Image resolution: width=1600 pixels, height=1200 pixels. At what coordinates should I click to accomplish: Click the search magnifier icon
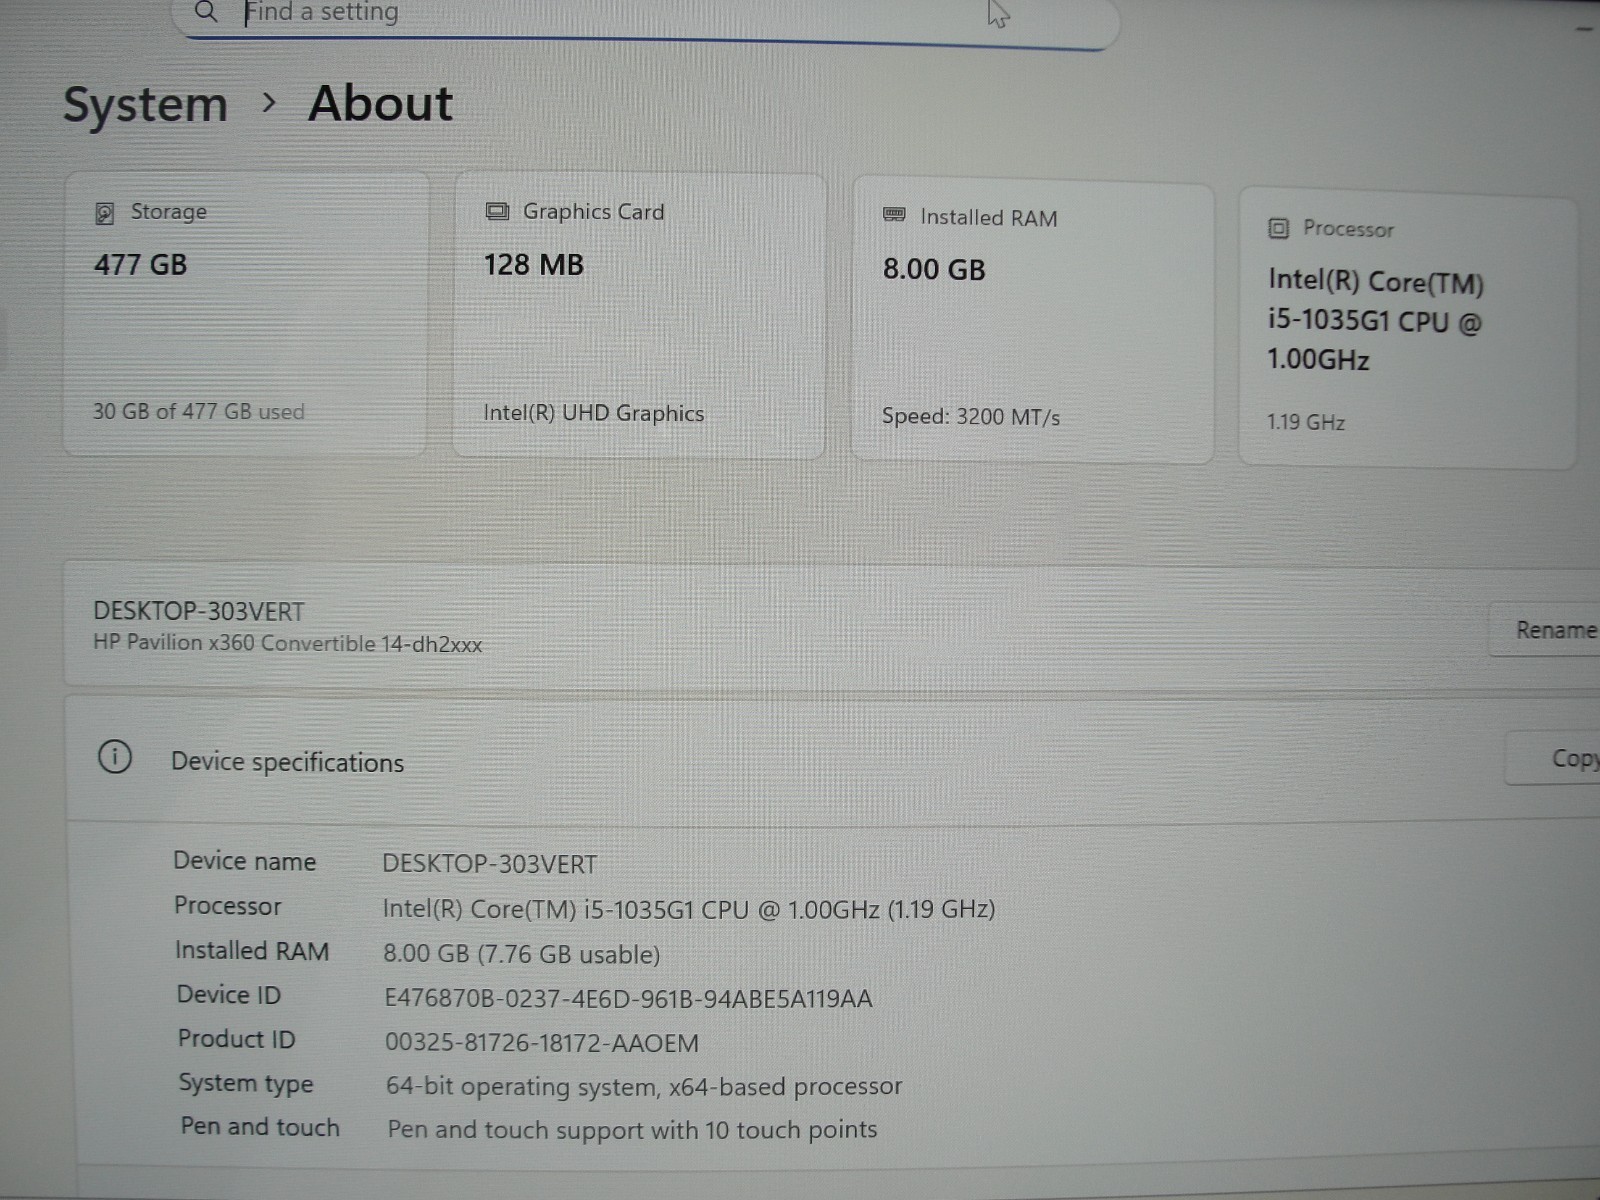click(206, 12)
